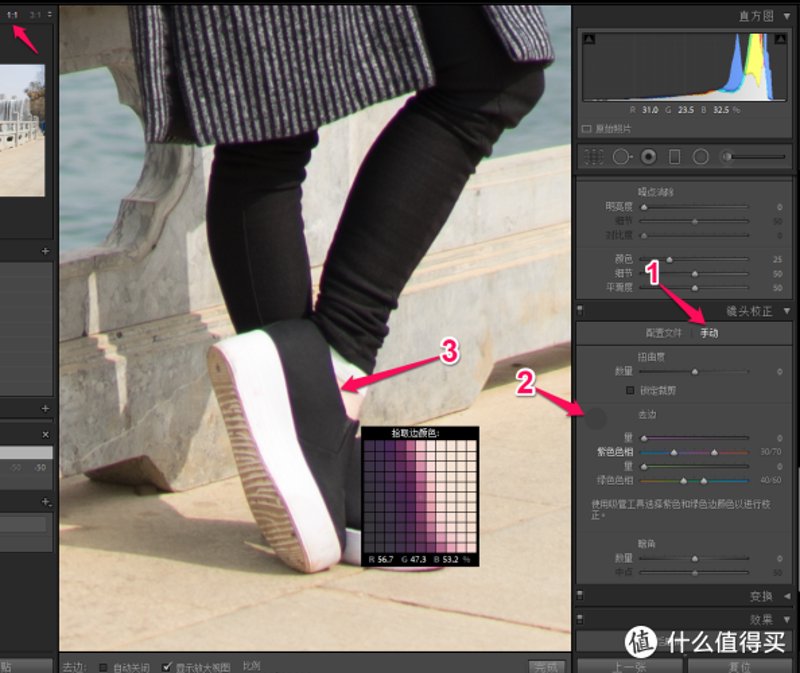Select the red eye correction tool icon
This screenshot has height=673, width=800.
pyautogui.click(x=648, y=157)
